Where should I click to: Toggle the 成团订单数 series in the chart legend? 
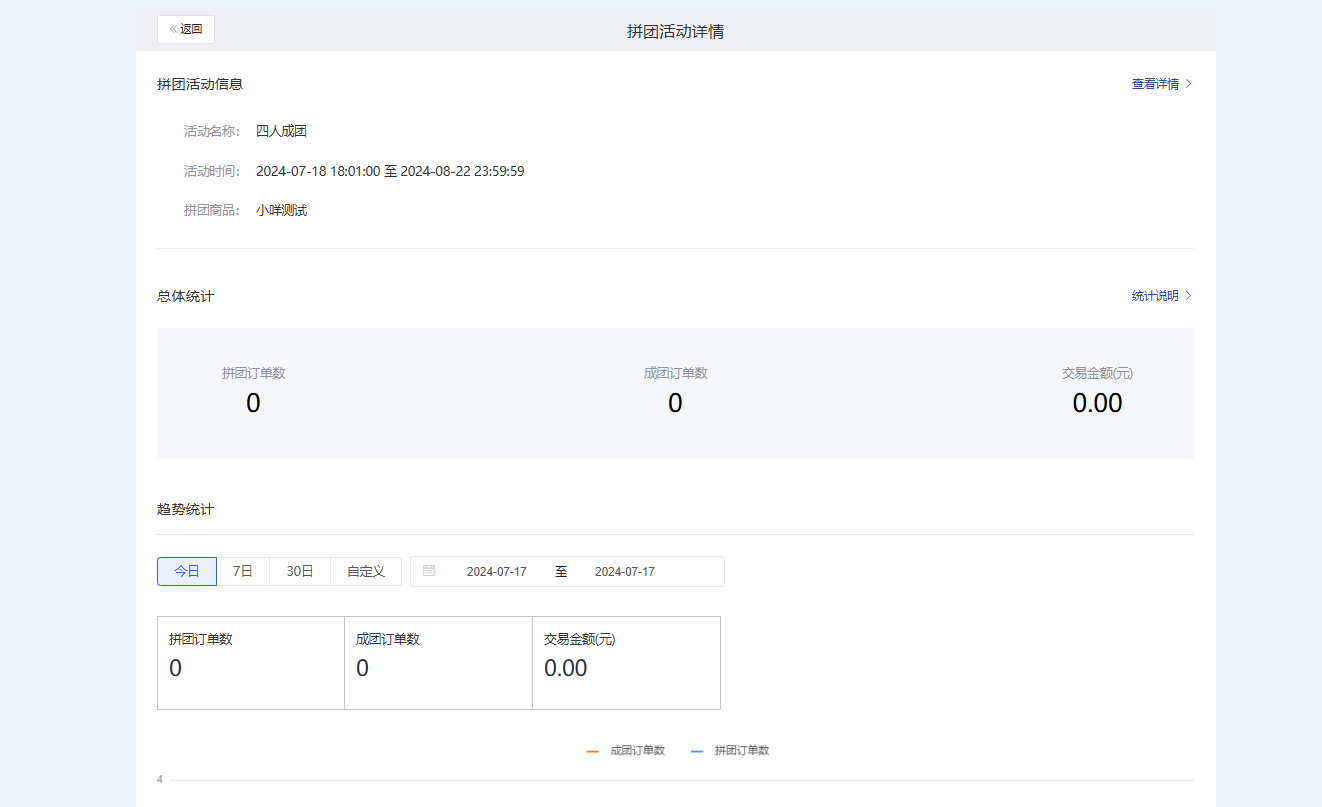point(626,750)
